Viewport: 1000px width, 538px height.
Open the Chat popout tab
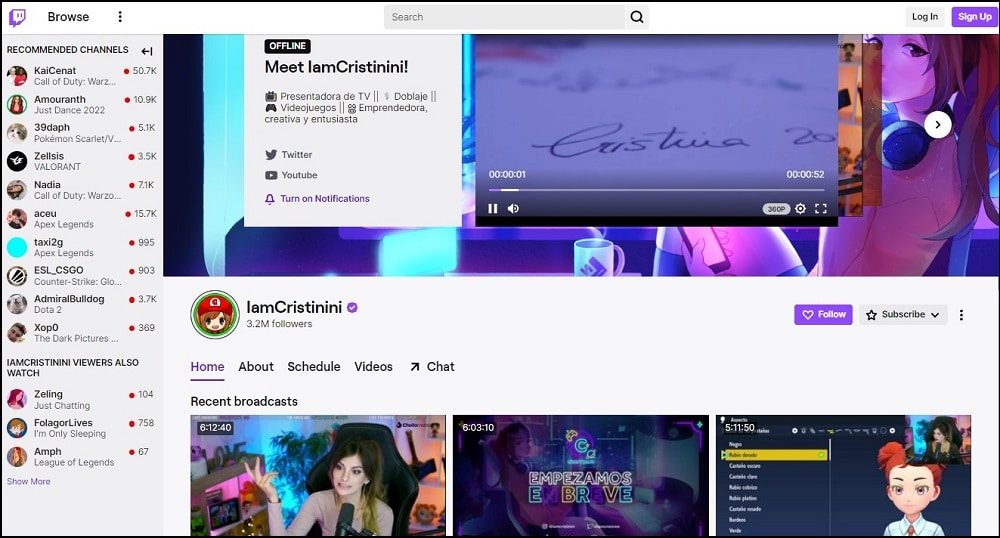tap(432, 367)
